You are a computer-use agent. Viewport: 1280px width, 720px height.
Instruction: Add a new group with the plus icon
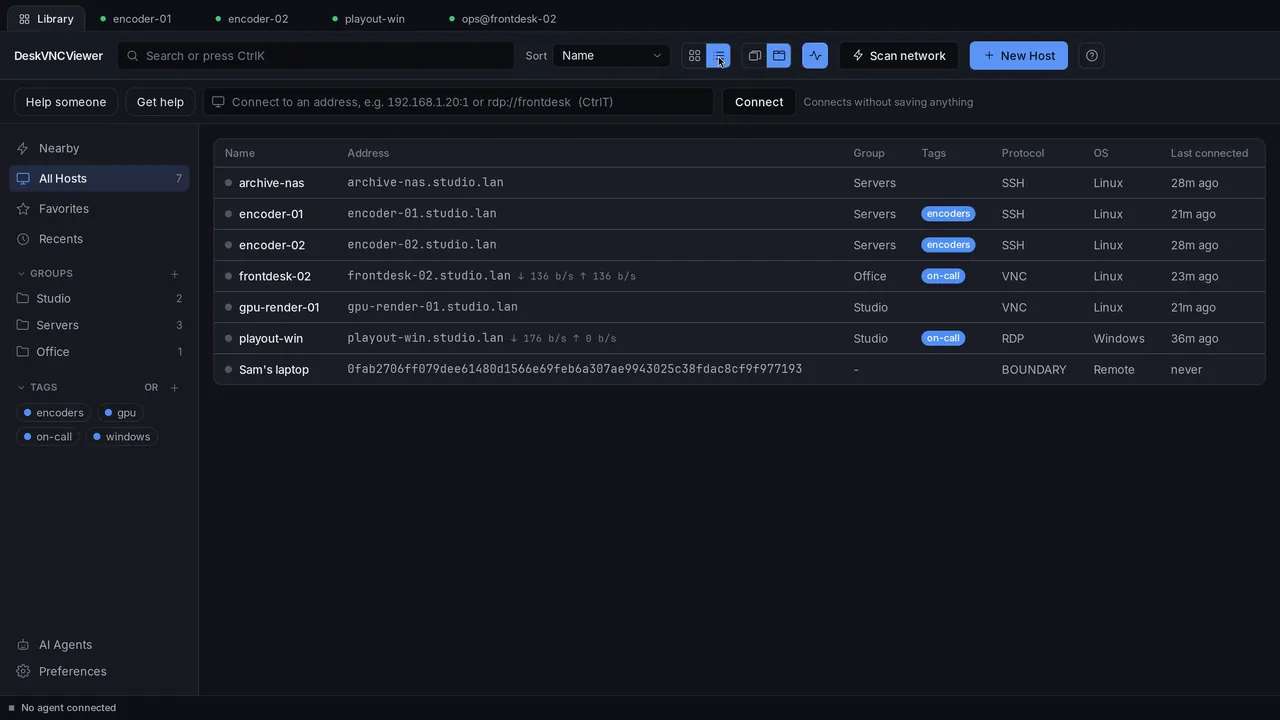click(174, 274)
